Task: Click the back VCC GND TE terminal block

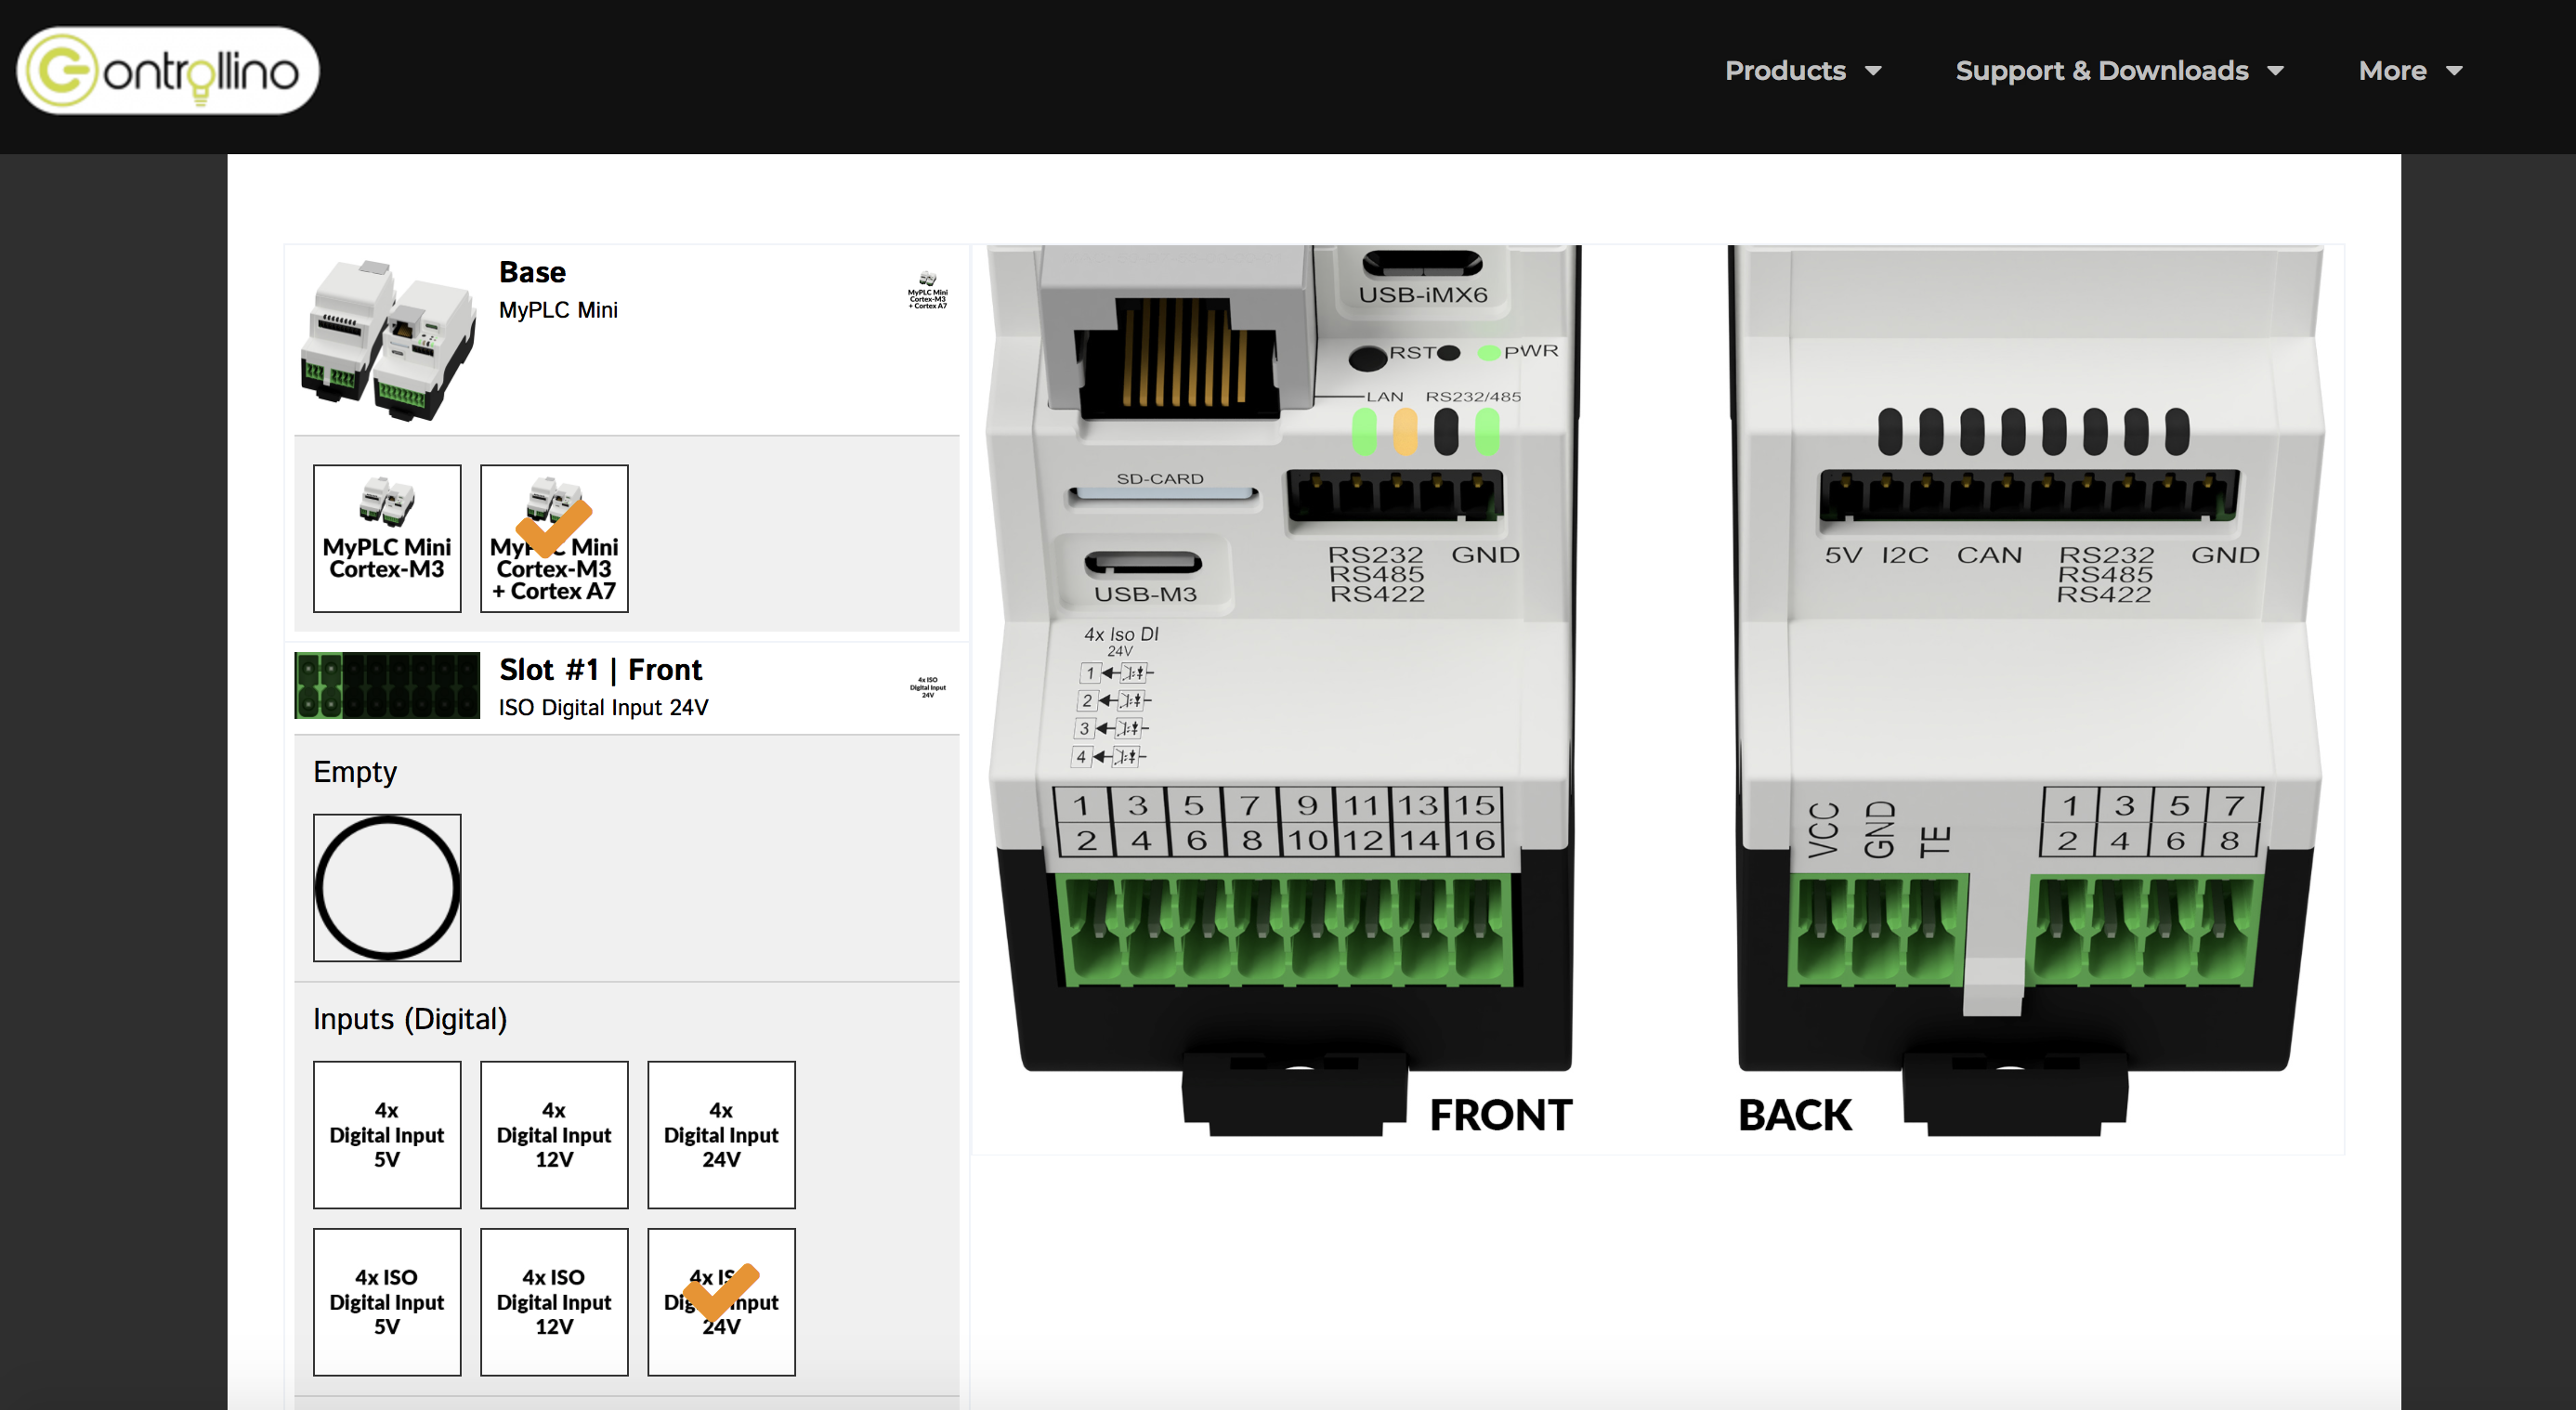Action: click(x=1878, y=930)
